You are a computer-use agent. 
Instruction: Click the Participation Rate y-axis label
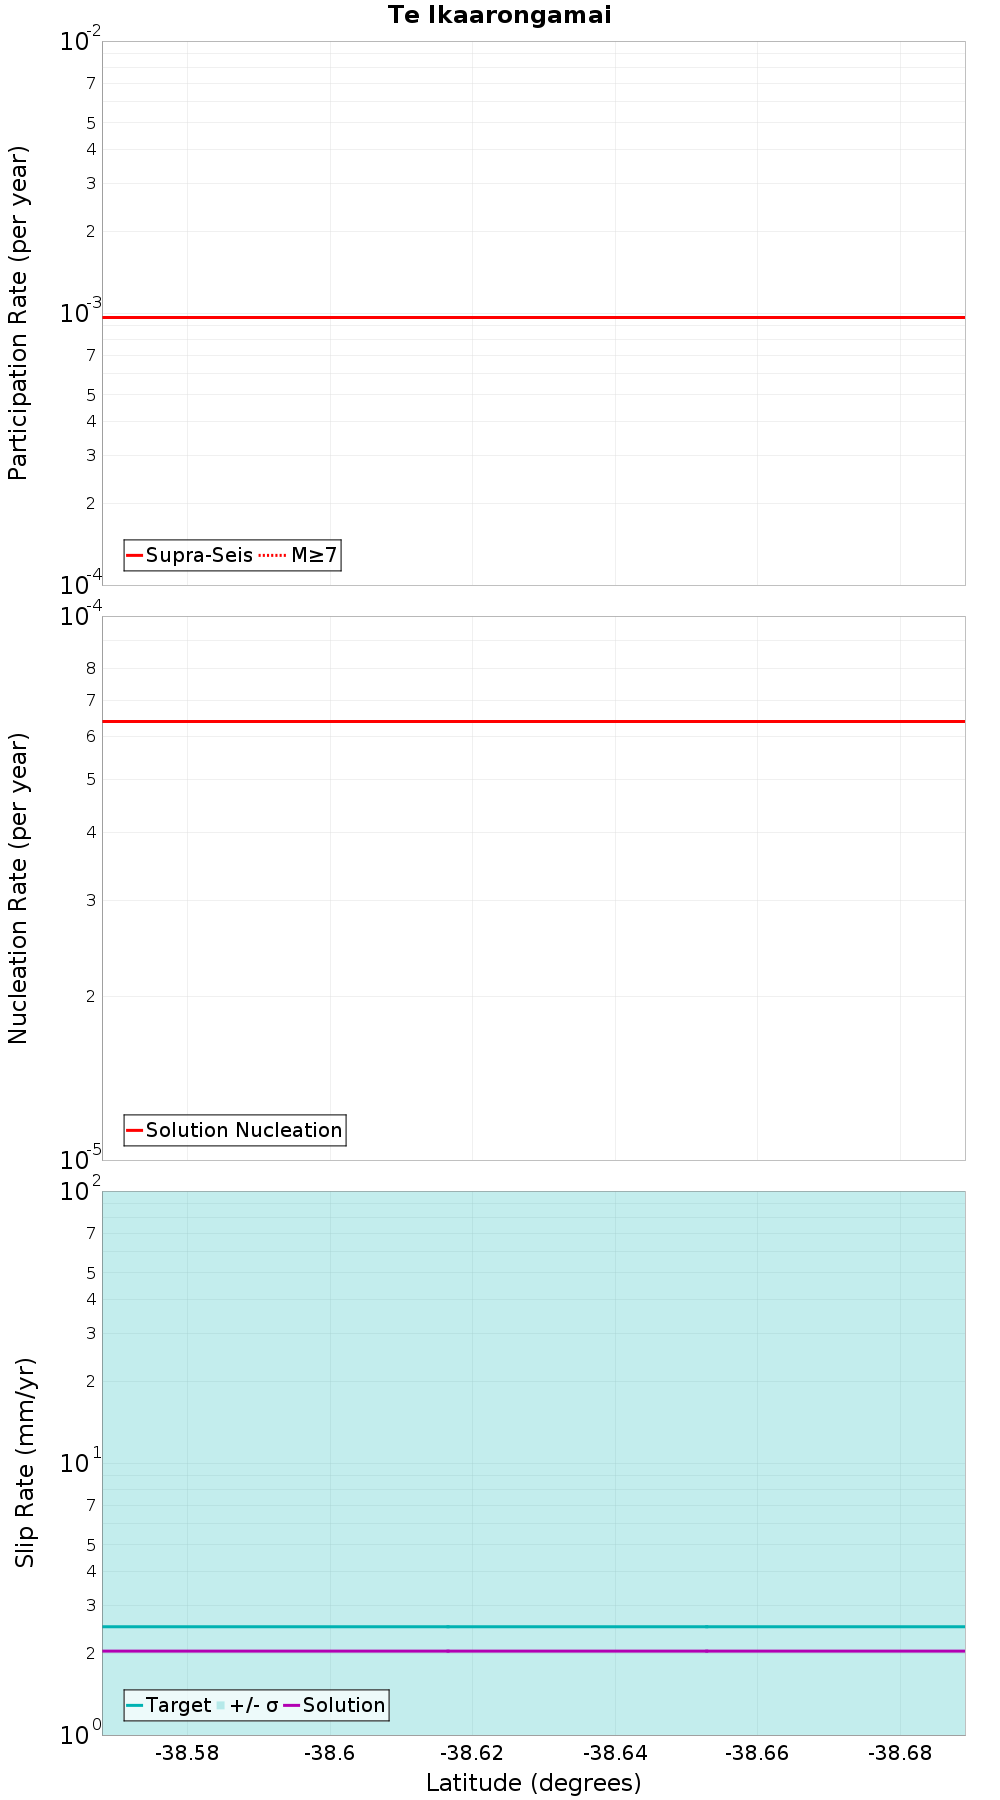click(x=19, y=313)
